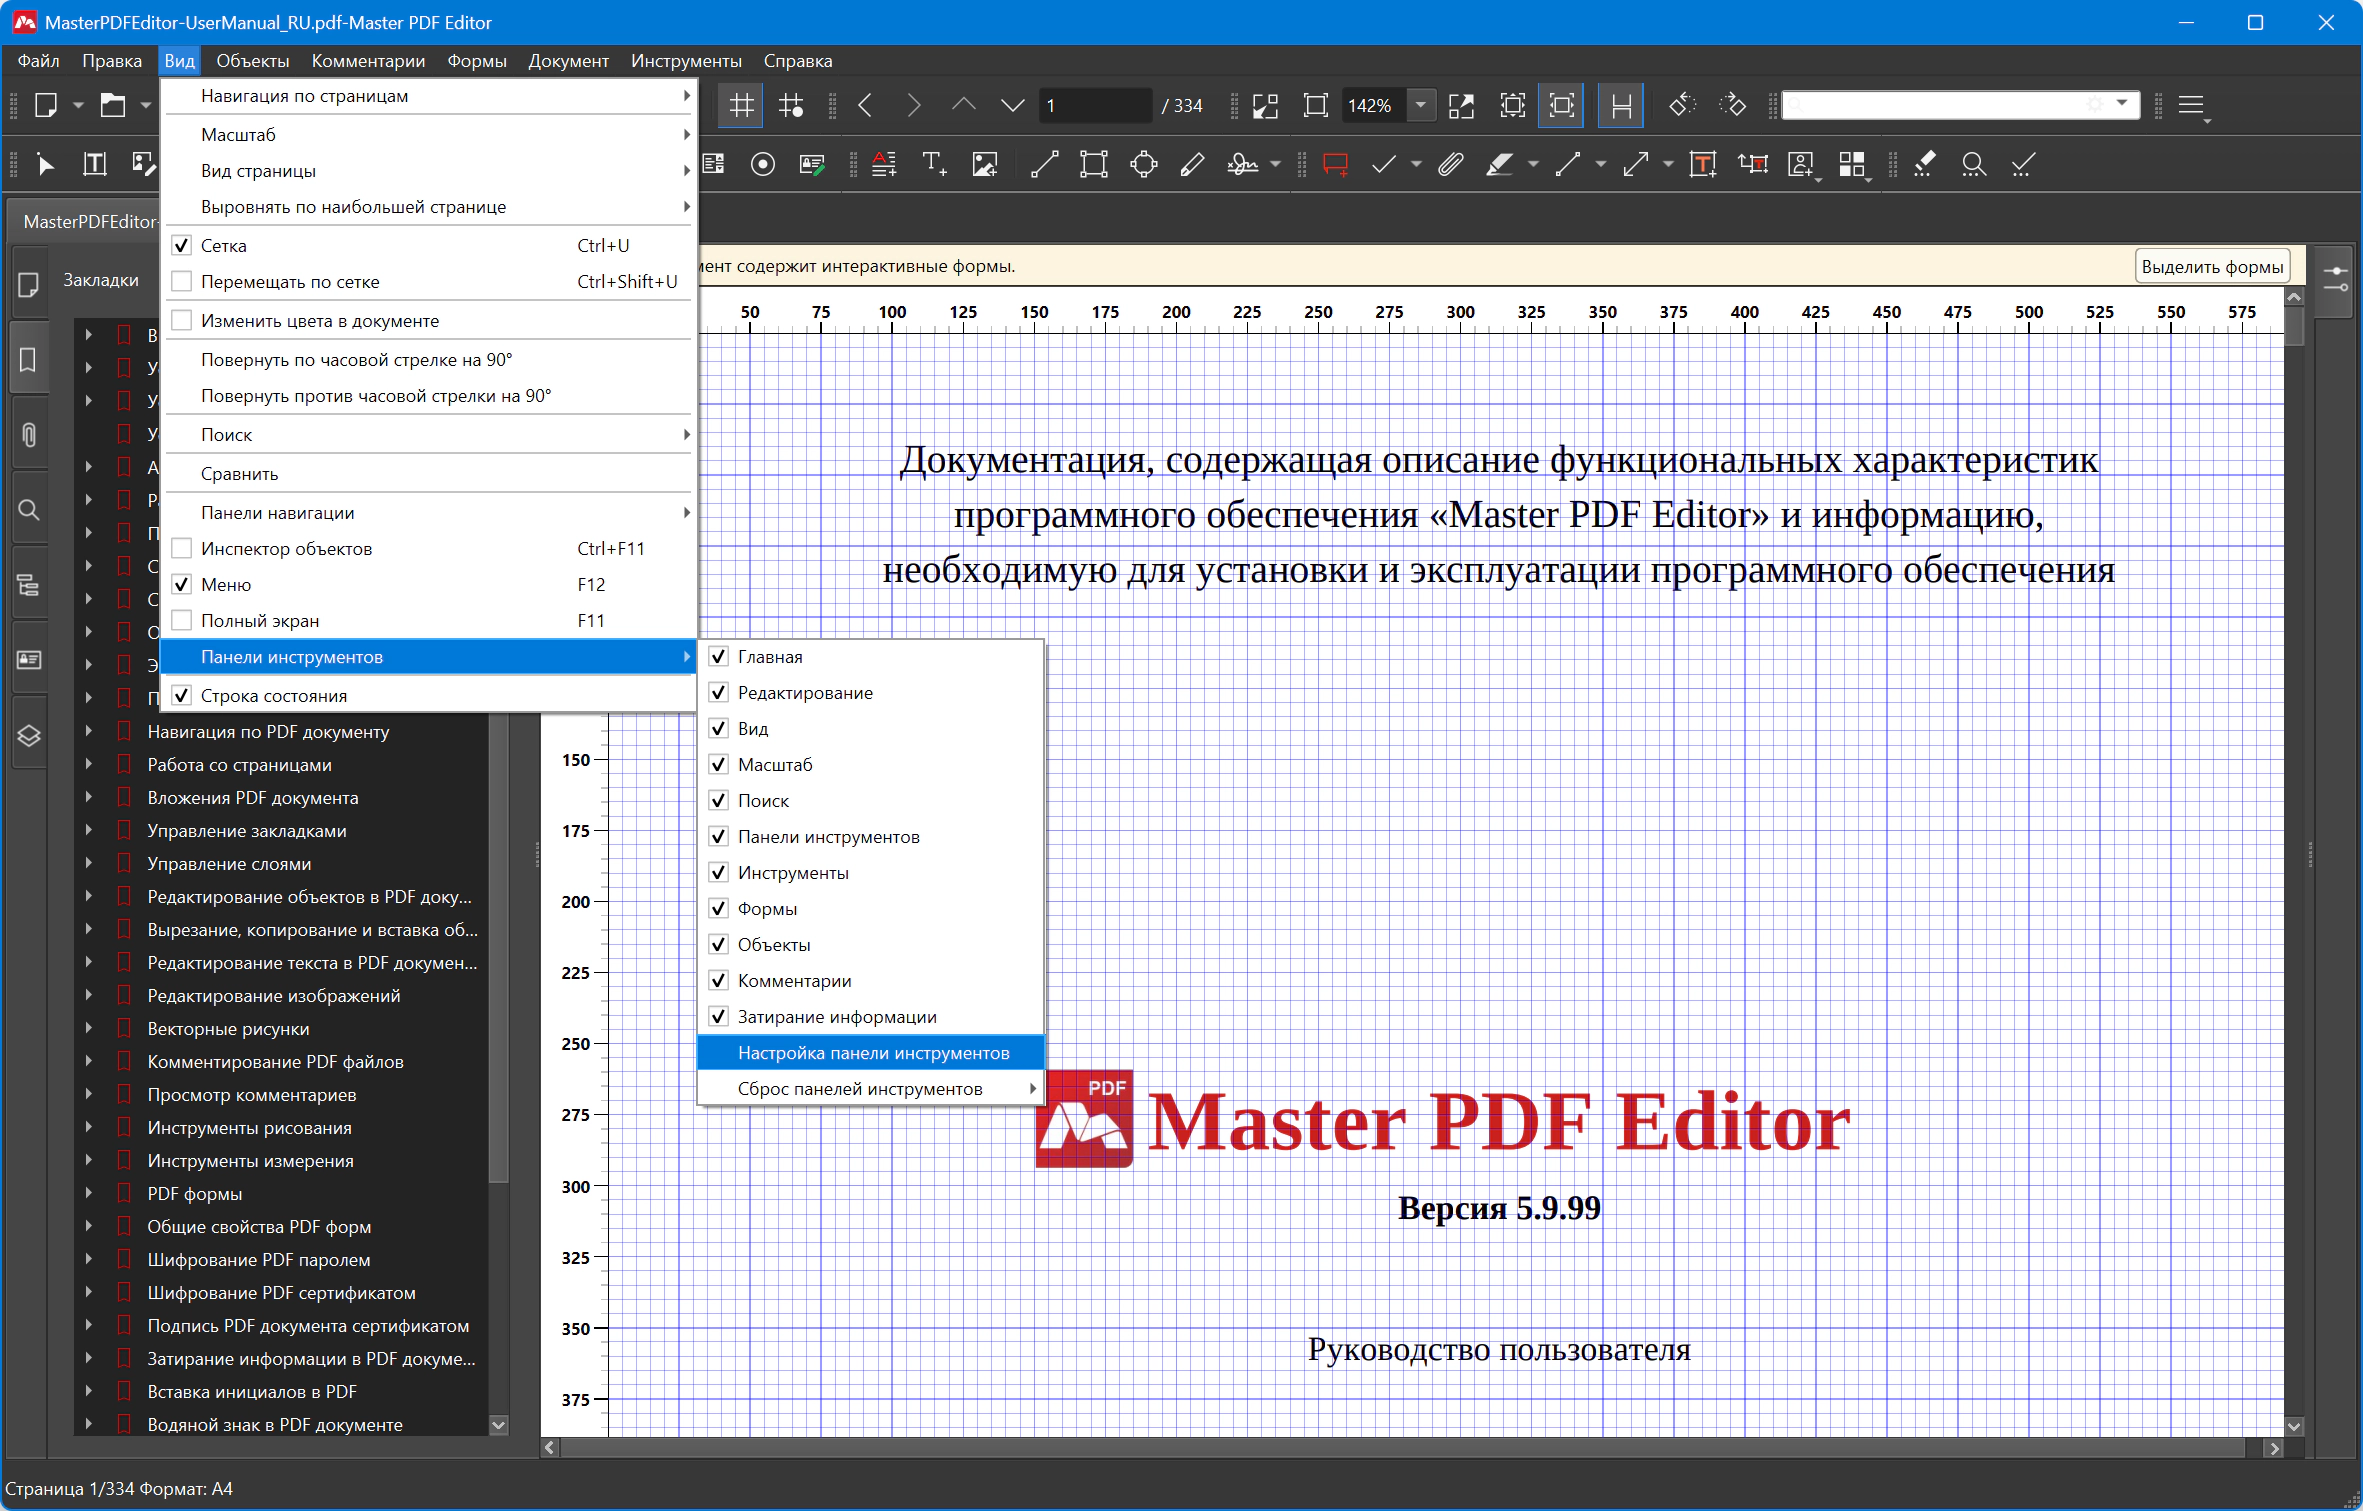
Task: Uncheck the Главная toolbar
Action: pyautogui.click(x=718, y=656)
